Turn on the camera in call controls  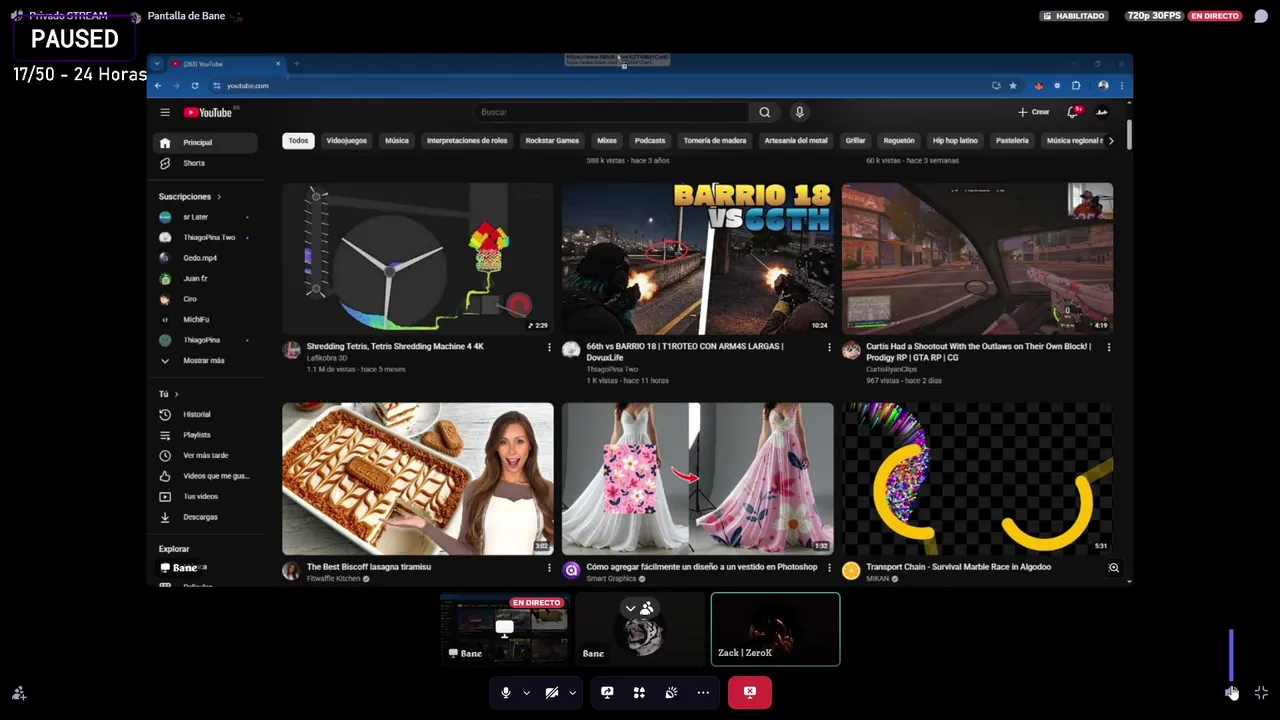coord(552,692)
